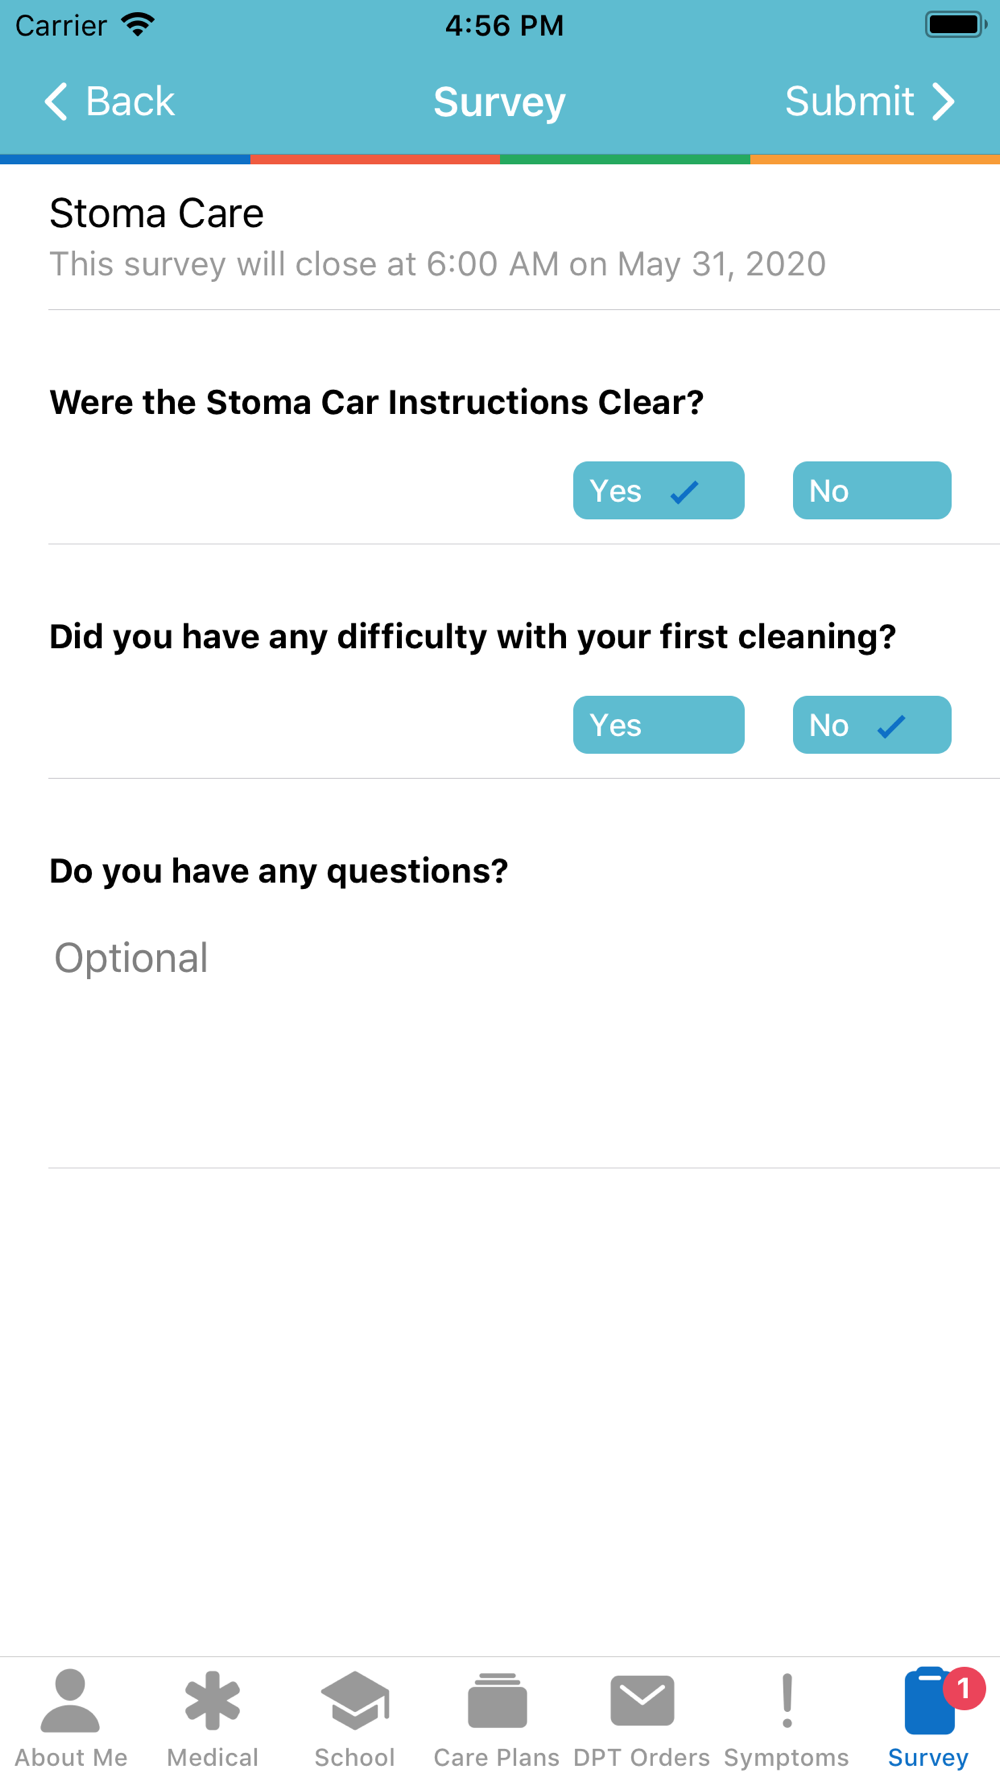Screen dimensions: 1000x1778
Task: Tap the Stoma Care survey title
Action: [157, 213]
